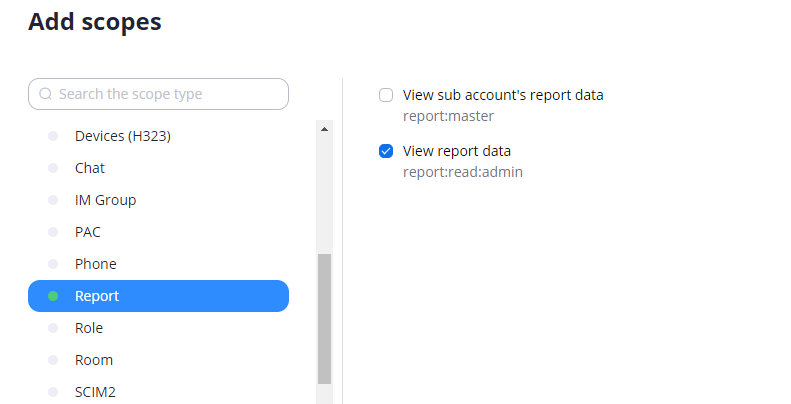Click the scope list scrollbar thumb
The image size is (791, 404).
pyautogui.click(x=324, y=319)
